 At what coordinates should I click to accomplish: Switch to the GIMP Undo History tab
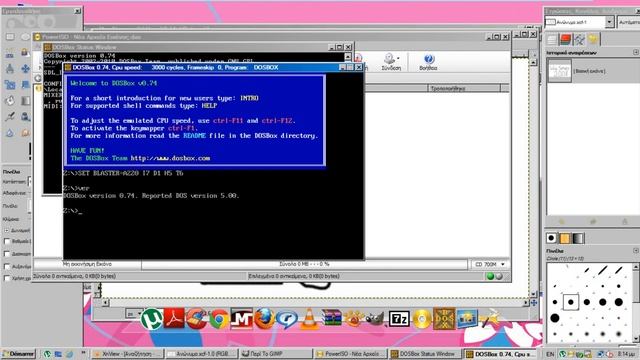pos(593,40)
